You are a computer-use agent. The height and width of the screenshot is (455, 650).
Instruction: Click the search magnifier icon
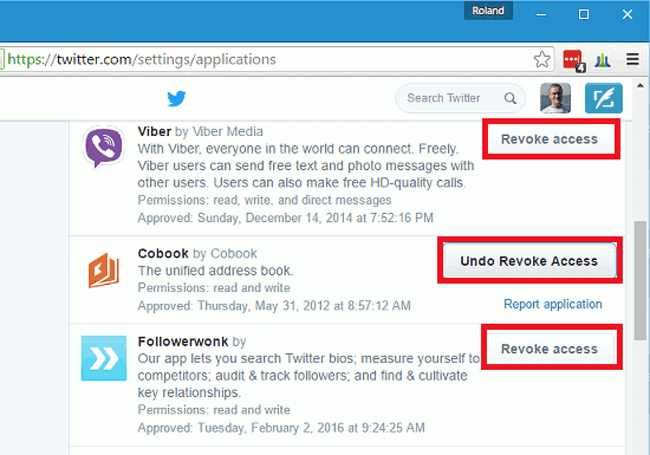[x=510, y=98]
